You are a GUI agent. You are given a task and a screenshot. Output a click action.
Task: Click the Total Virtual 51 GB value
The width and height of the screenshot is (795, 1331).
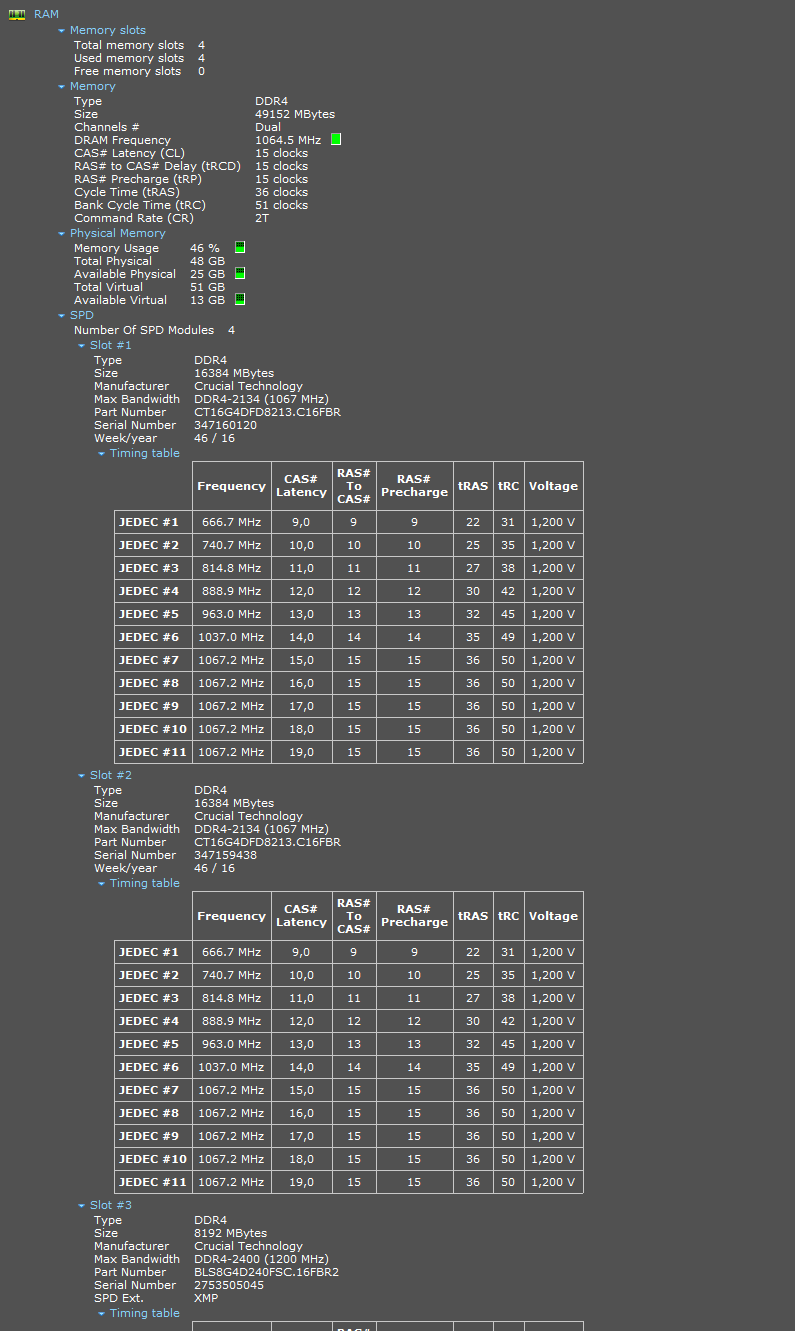[207, 287]
